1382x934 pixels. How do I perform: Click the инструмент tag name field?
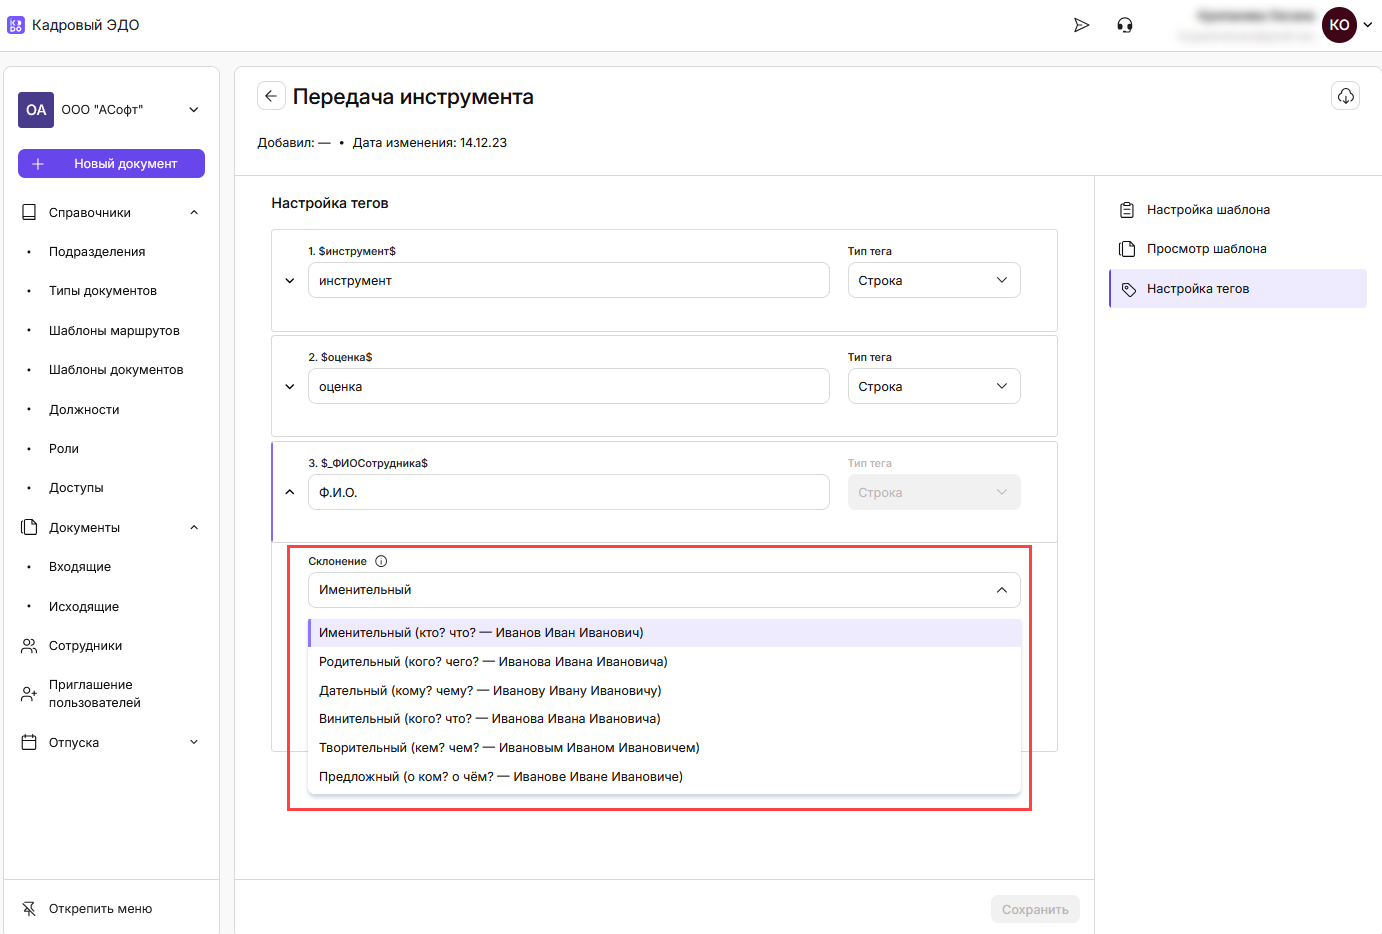click(x=568, y=281)
